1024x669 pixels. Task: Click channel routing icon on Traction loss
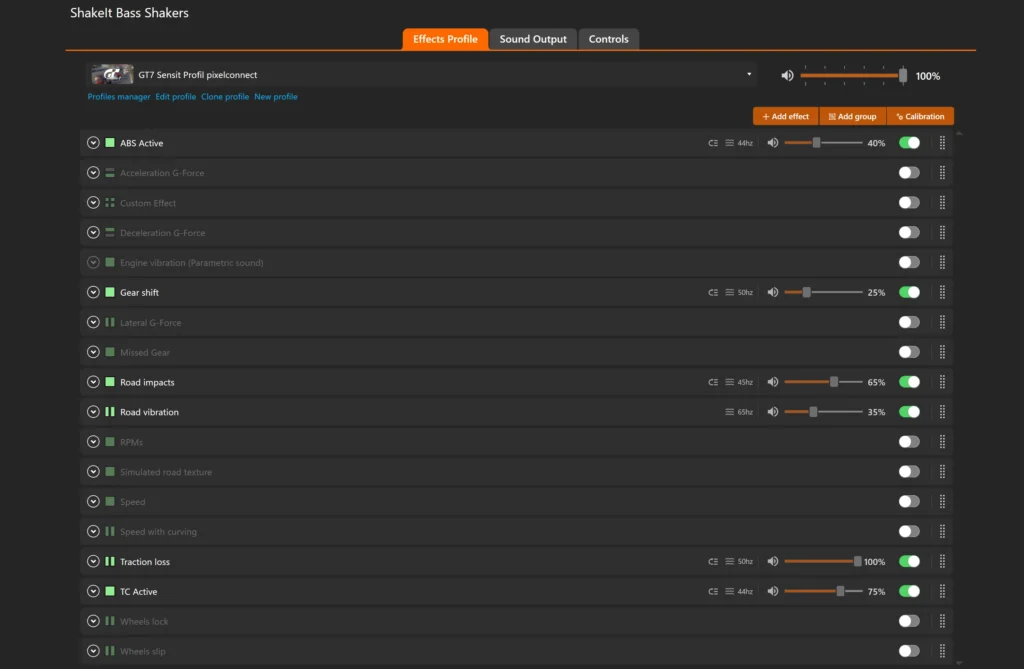tap(712, 562)
